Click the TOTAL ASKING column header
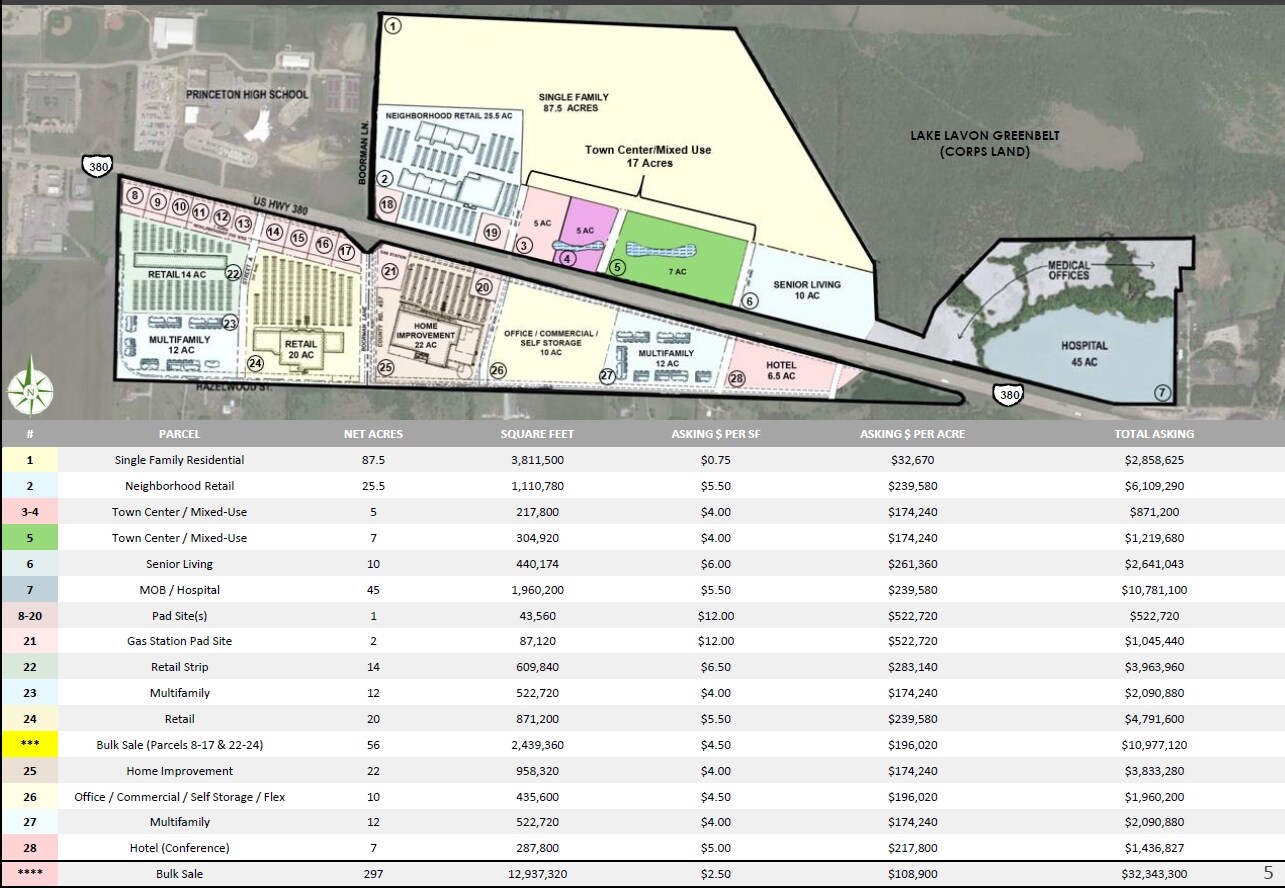The height and width of the screenshot is (888, 1285). [1154, 434]
